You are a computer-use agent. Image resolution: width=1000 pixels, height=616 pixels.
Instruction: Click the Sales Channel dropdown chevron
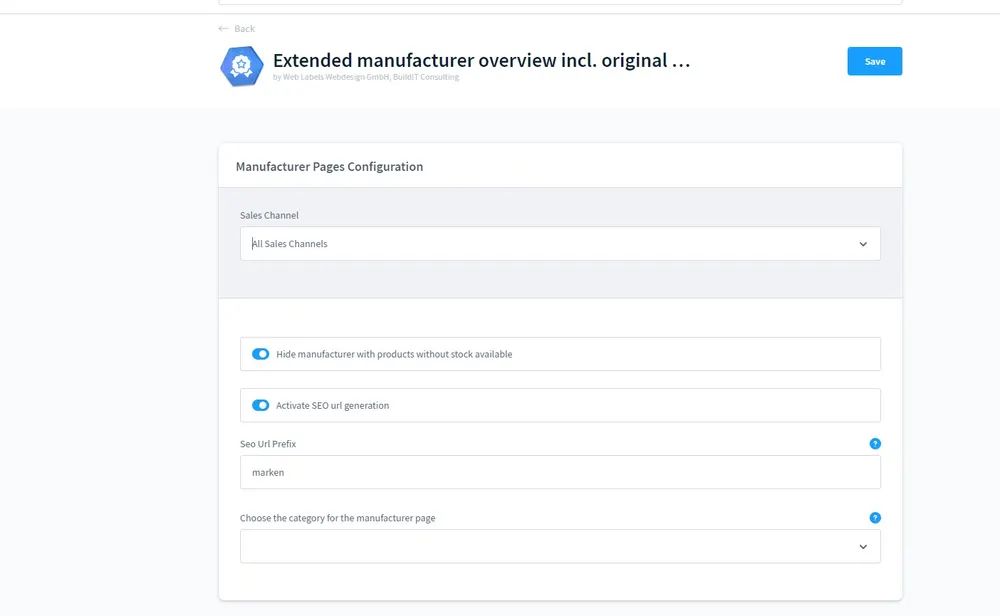point(863,244)
